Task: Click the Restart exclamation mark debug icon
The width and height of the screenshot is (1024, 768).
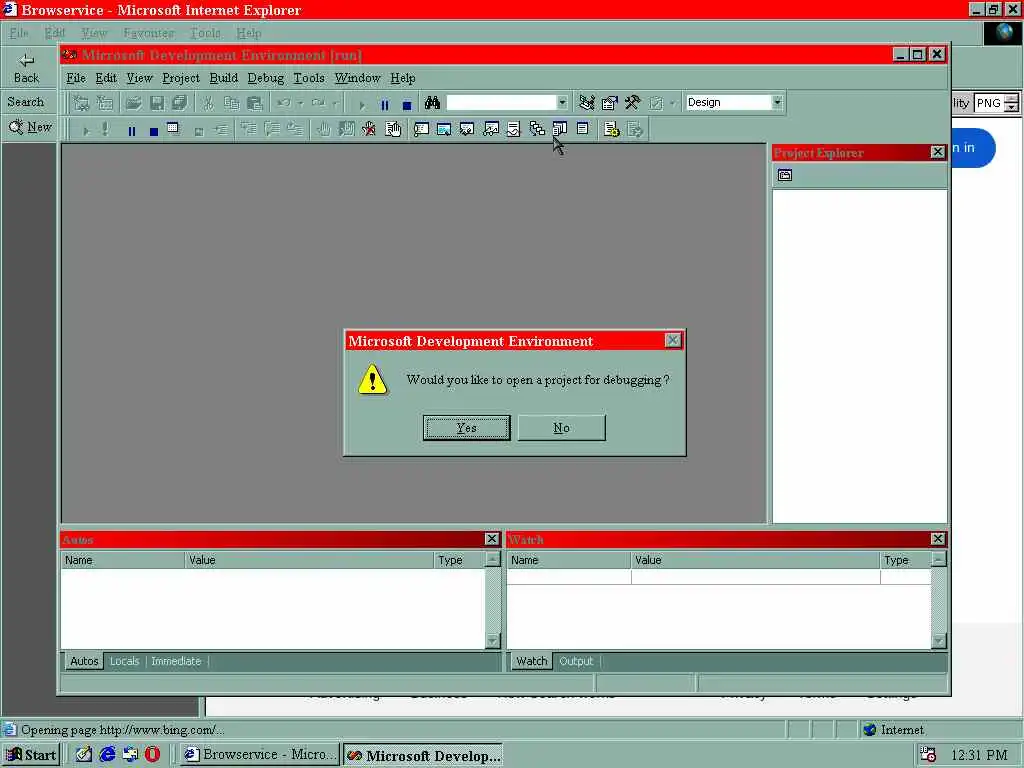Action: [x=105, y=129]
